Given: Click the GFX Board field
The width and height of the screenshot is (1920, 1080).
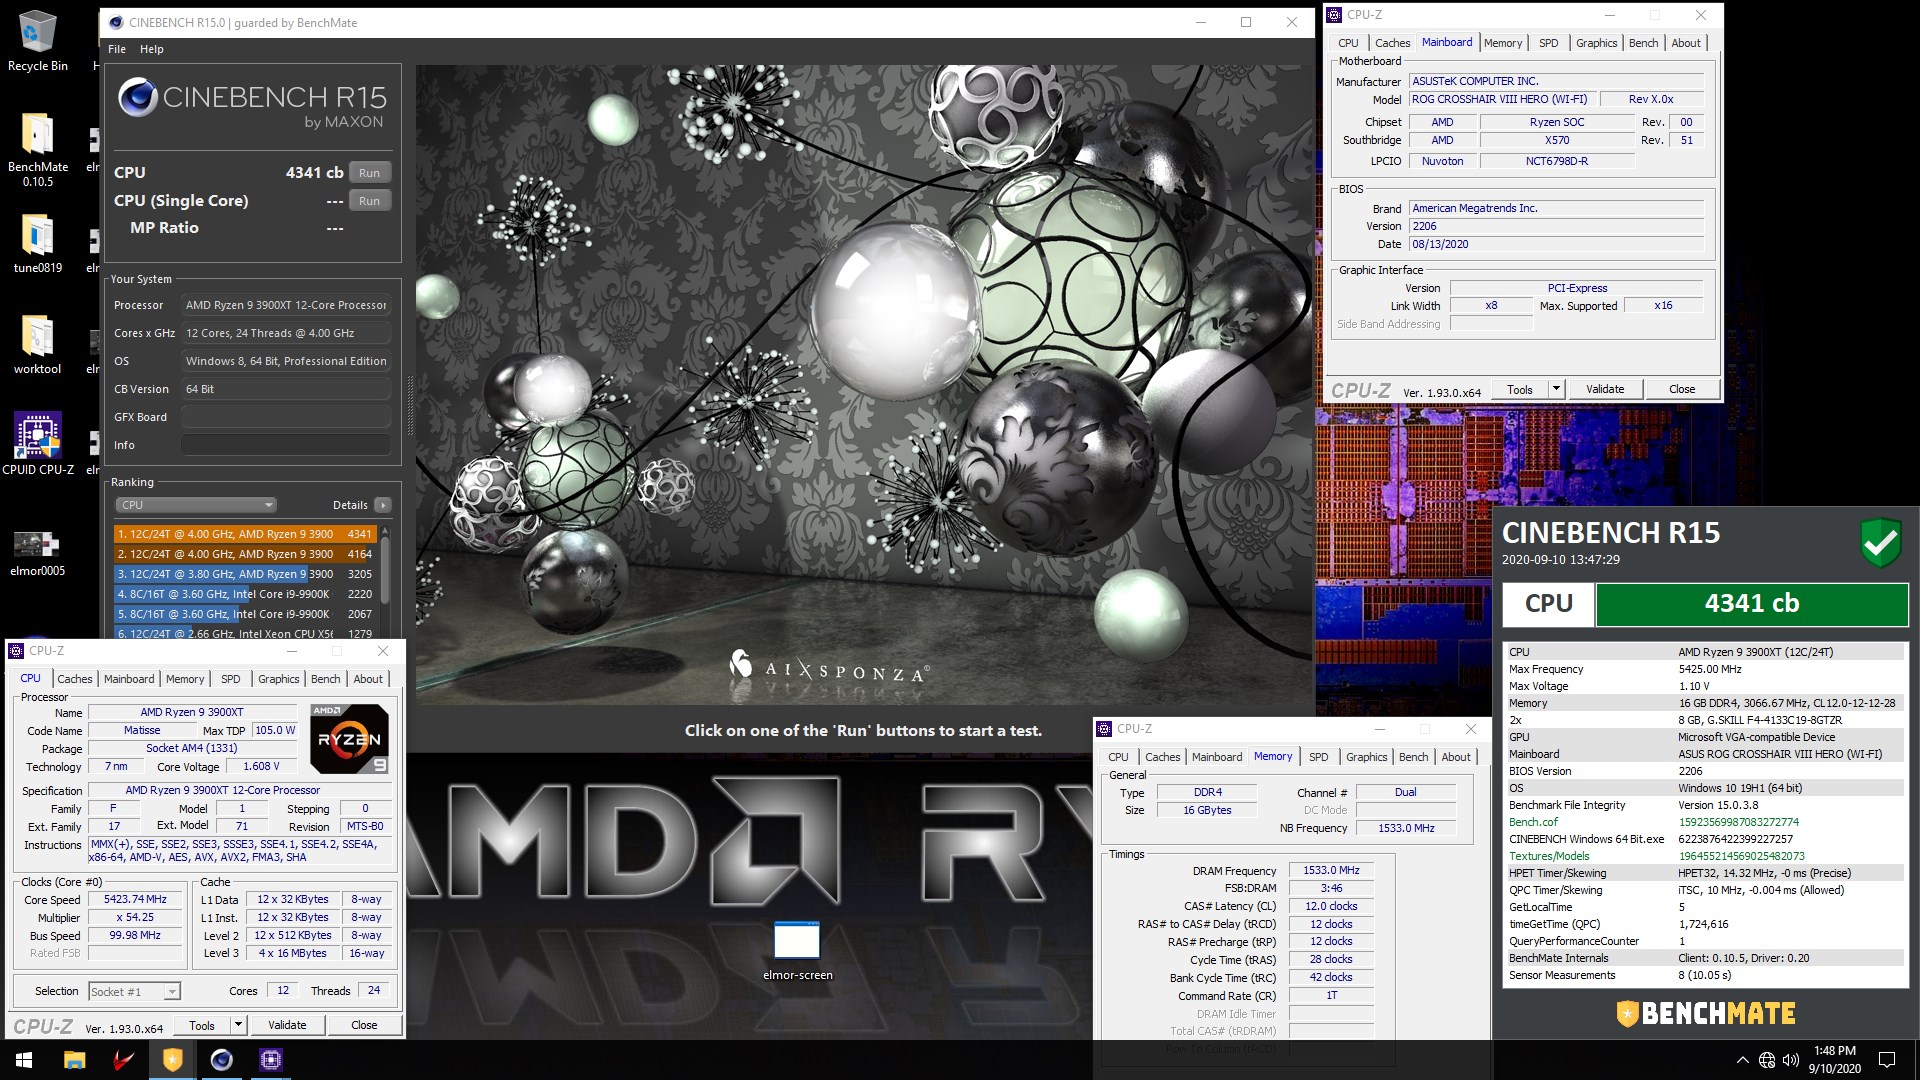Looking at the screenshot, I should coord(285,417).
